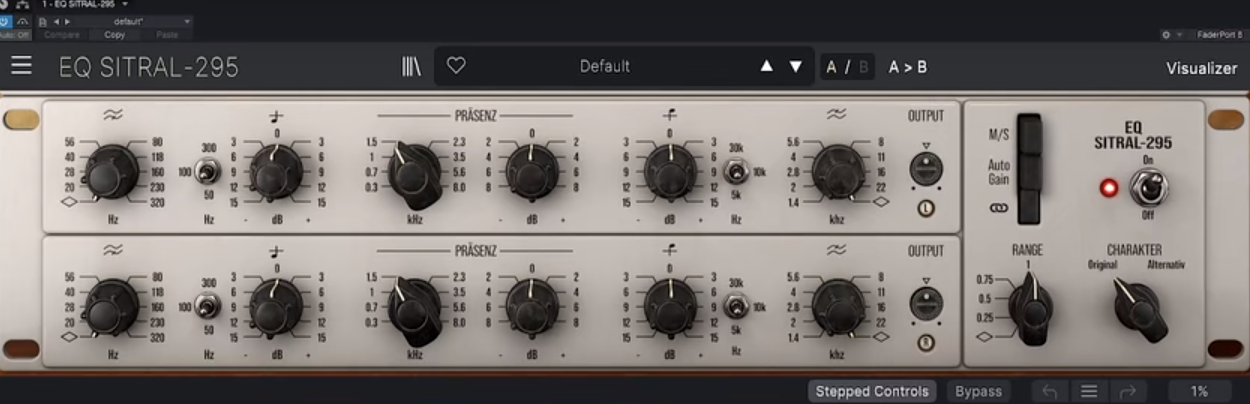
Task: Adjust L channel low-pass kHz knob
Action: click(x=838, y=171)
